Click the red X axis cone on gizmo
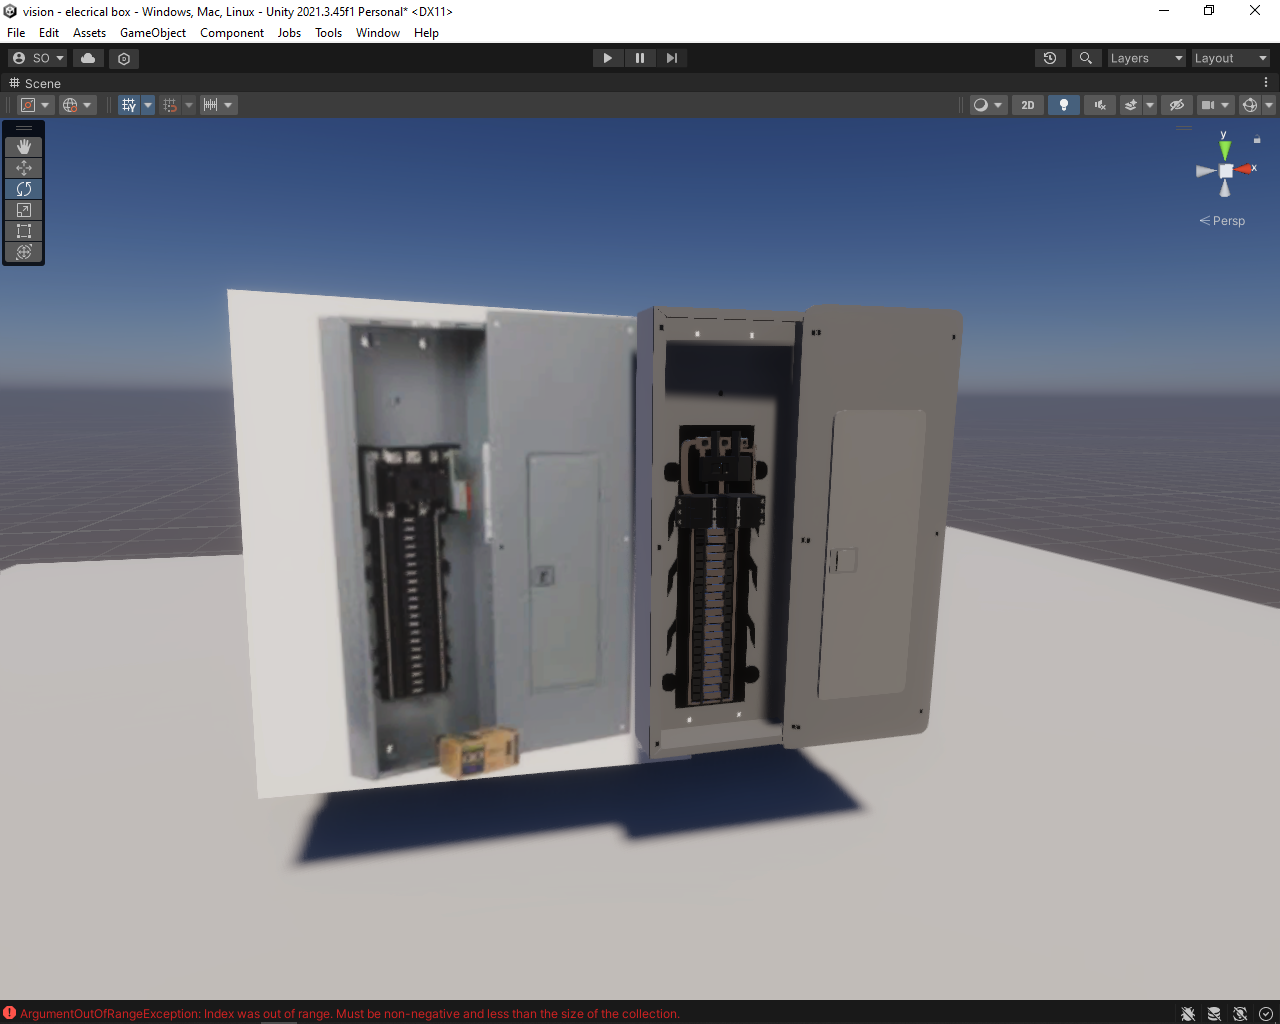The height and width of the screenshot is (1024, 1280). pos(1243,170)
